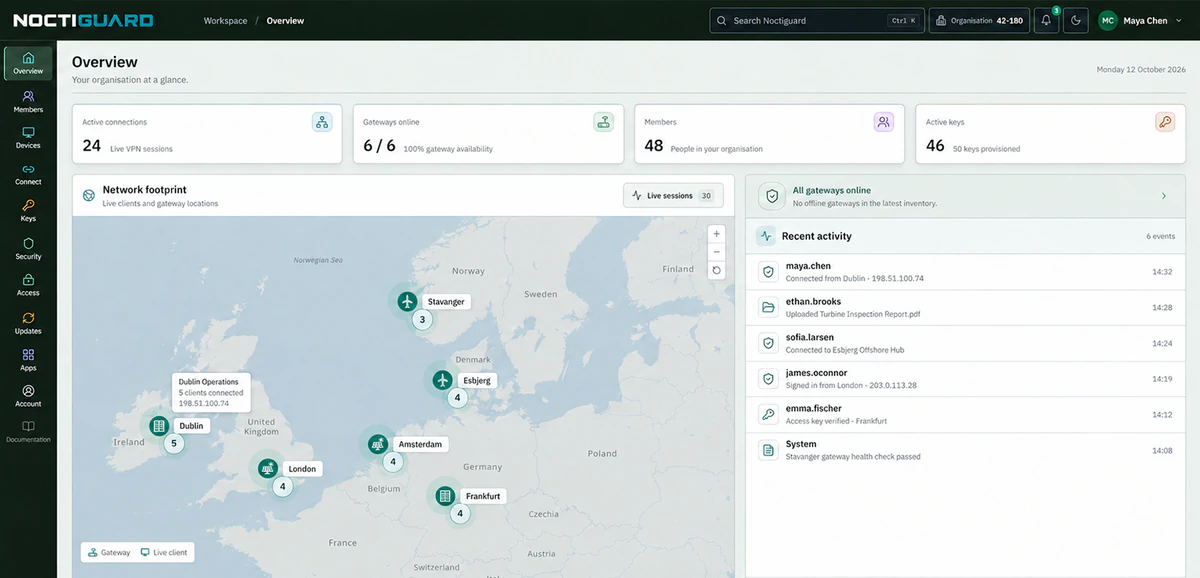Select Connect in the sidebar
This screenshot has width=1200, height=578.
tap(28, 175)
